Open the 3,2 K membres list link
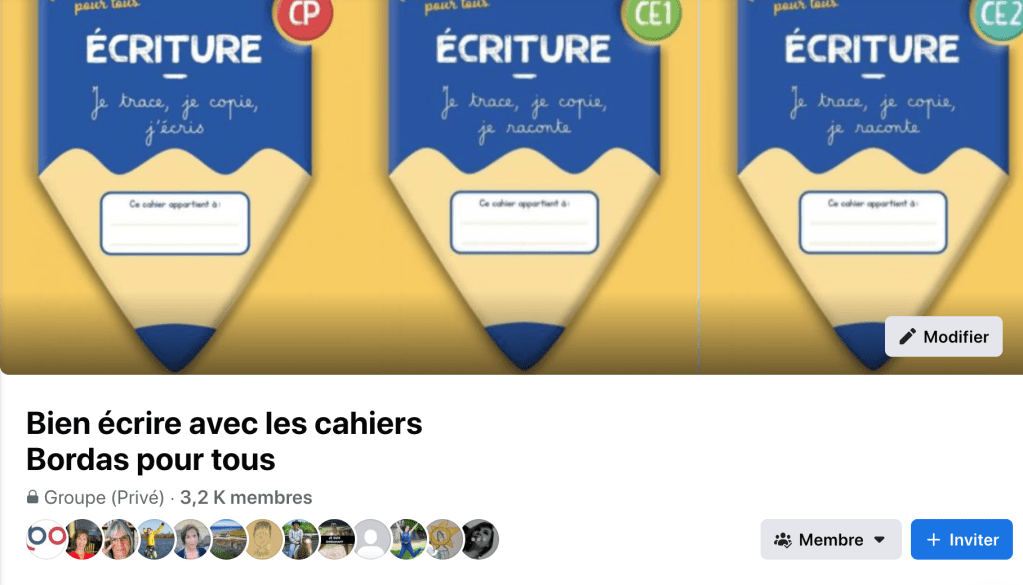 tap(246, 498)
